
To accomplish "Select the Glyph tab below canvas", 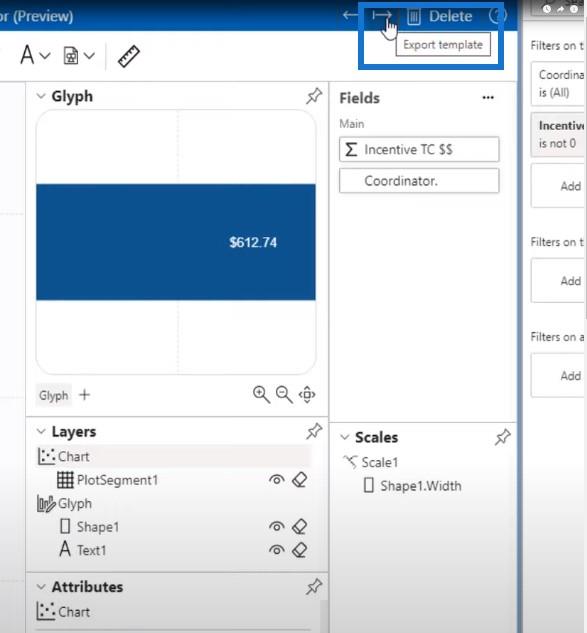I will pos(54,395).
